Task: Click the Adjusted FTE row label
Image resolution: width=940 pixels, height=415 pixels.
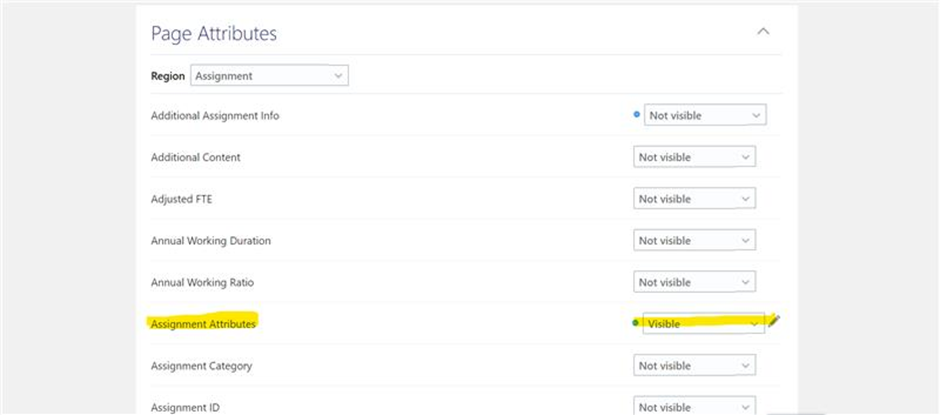Action: pyautogui.click(x=181, y=199)
